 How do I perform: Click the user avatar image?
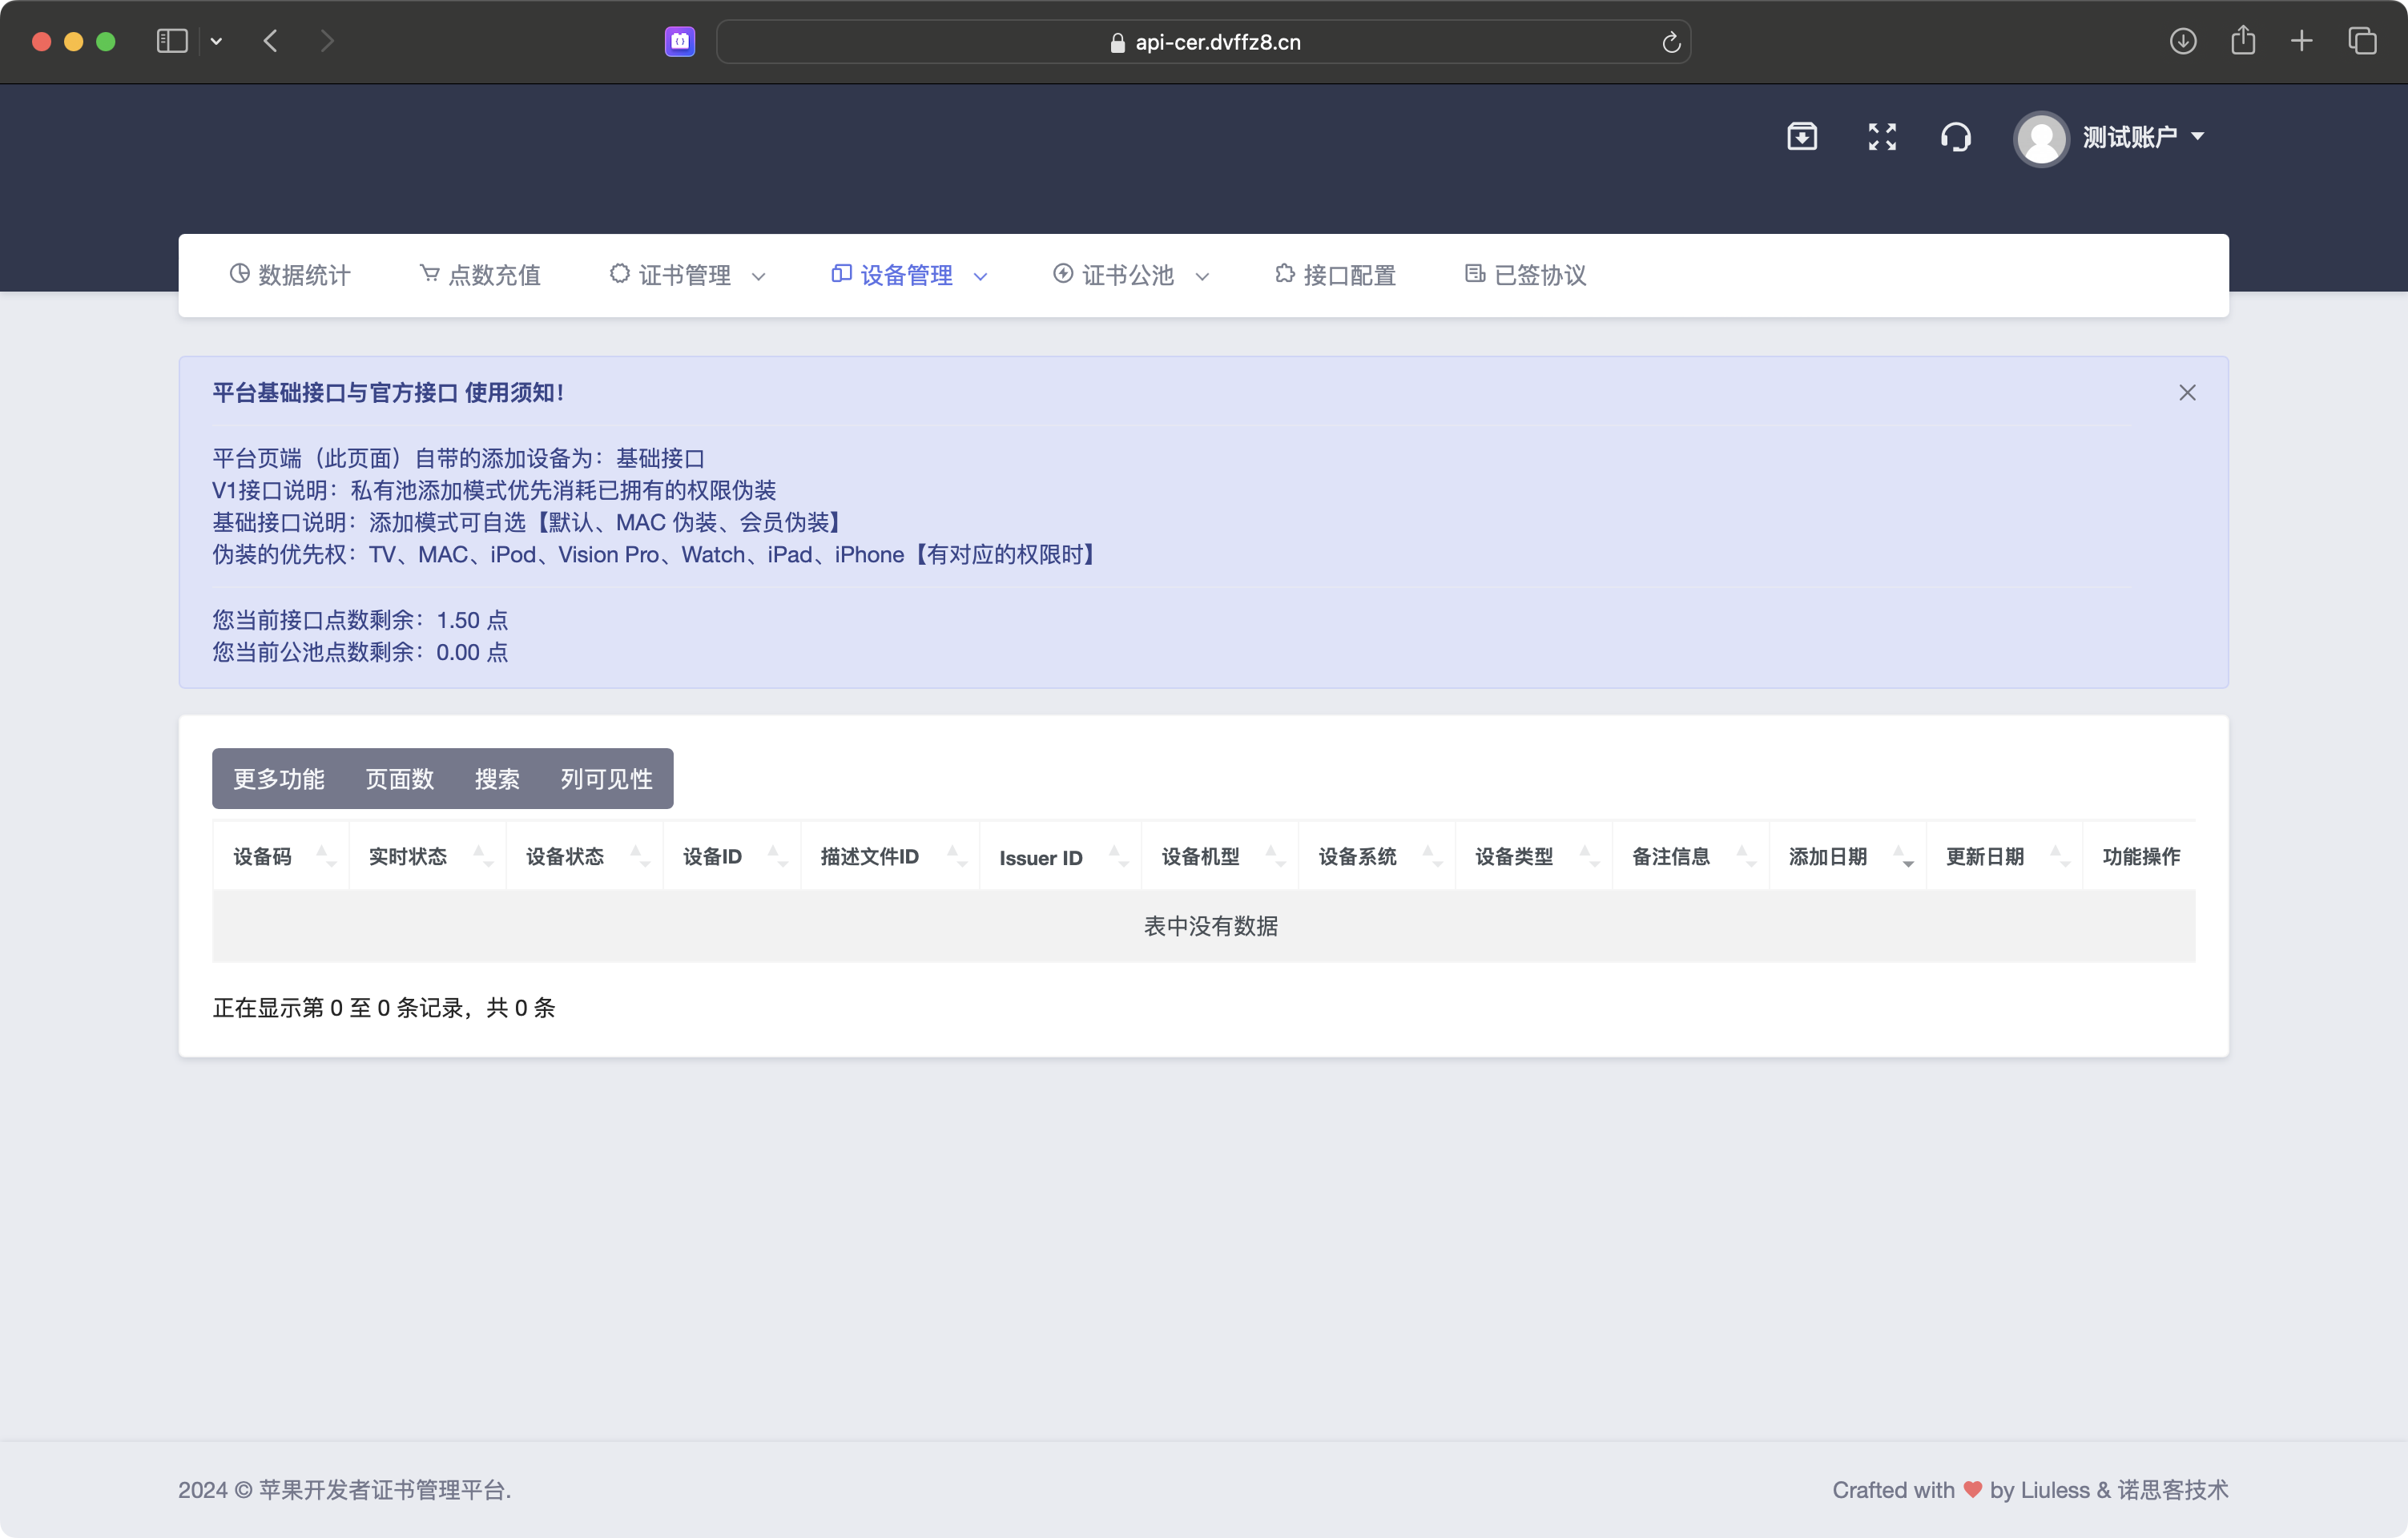coord(2041,138)
